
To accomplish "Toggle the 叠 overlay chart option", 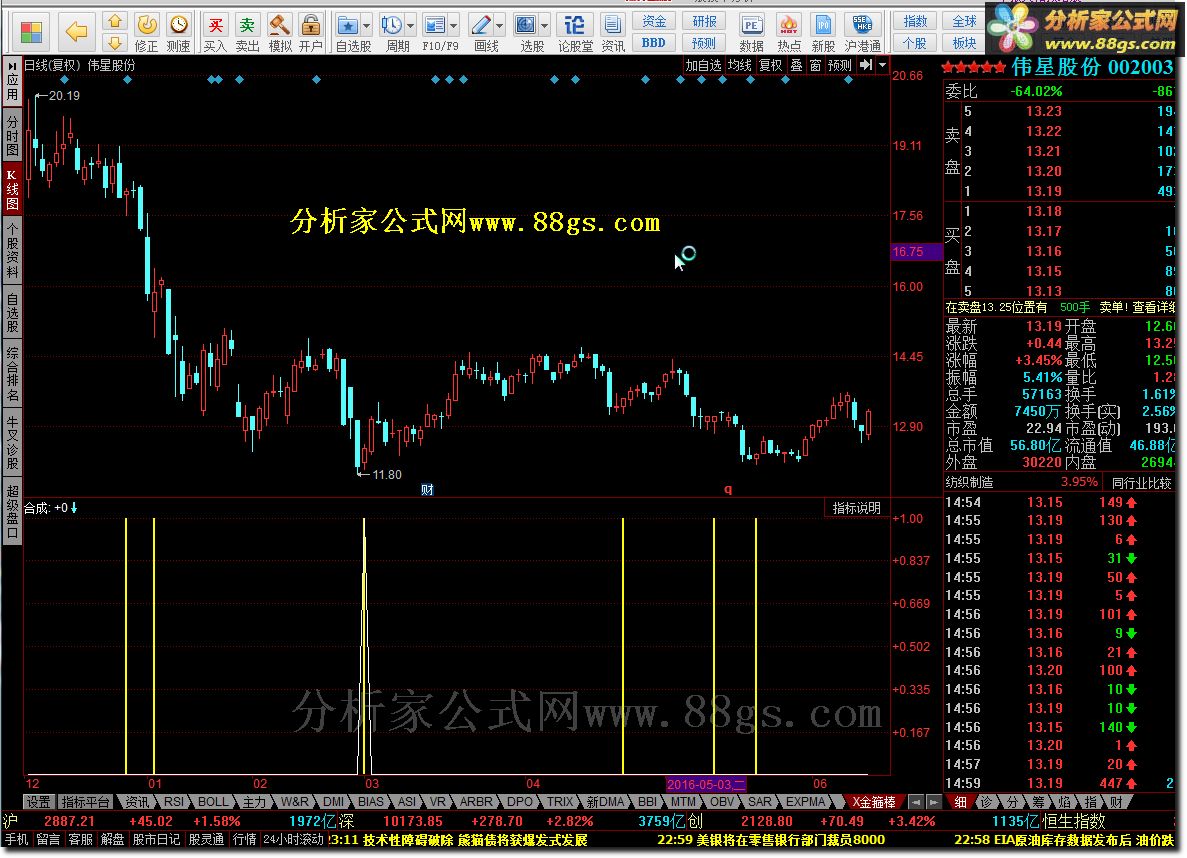I will (x=796, y=66).
